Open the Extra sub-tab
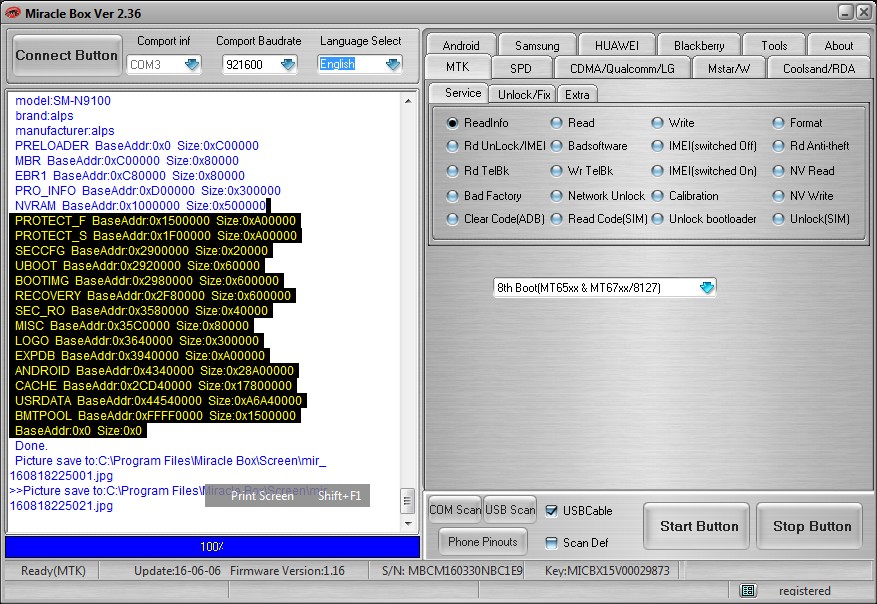Viewport: 877px width, 604px height. click(x=577, y=95)
